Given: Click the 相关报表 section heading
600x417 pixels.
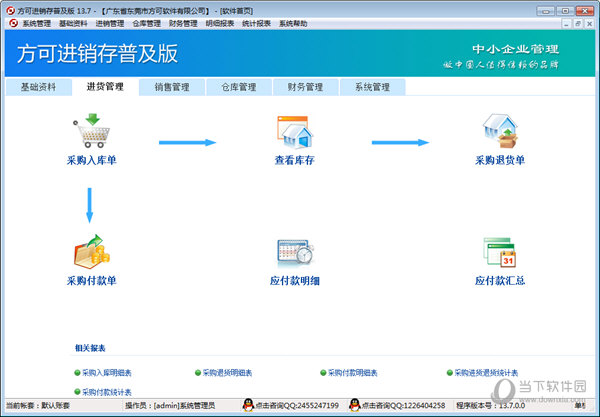Looking at the screenshot, I should (x=90, y=348).
